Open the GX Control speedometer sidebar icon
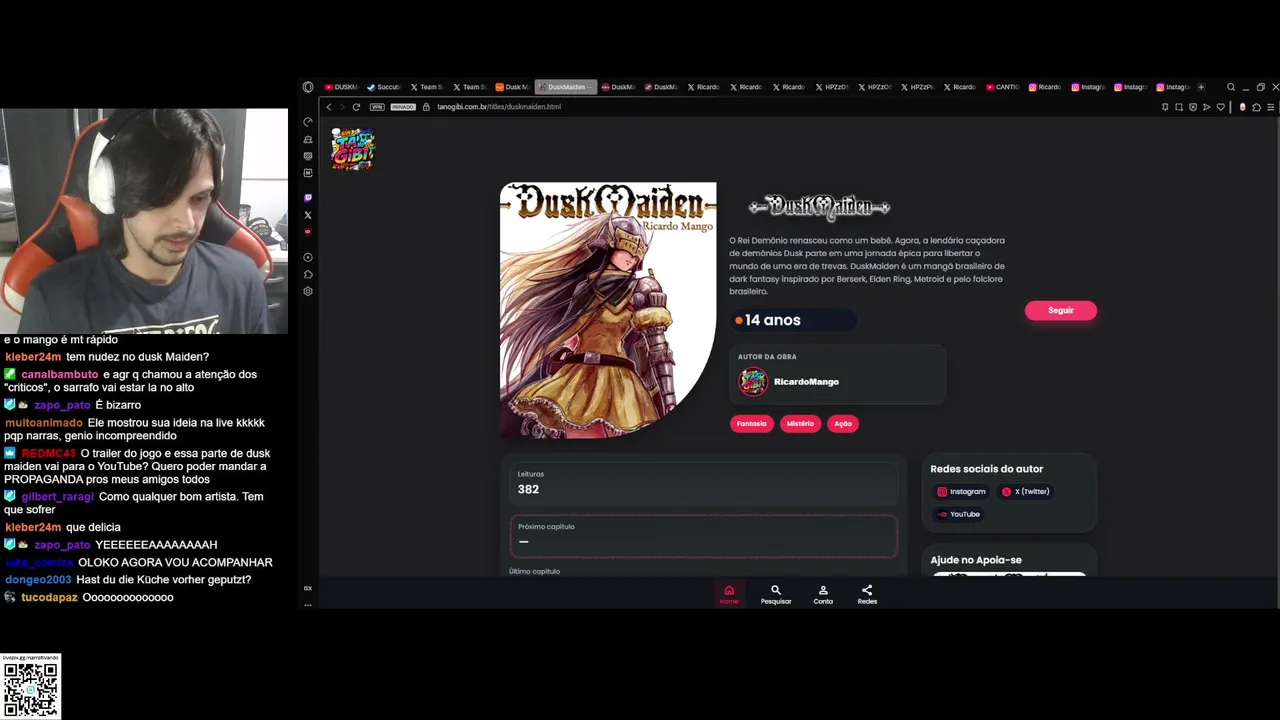The image size is (1280, 720). tap(308, 122)
